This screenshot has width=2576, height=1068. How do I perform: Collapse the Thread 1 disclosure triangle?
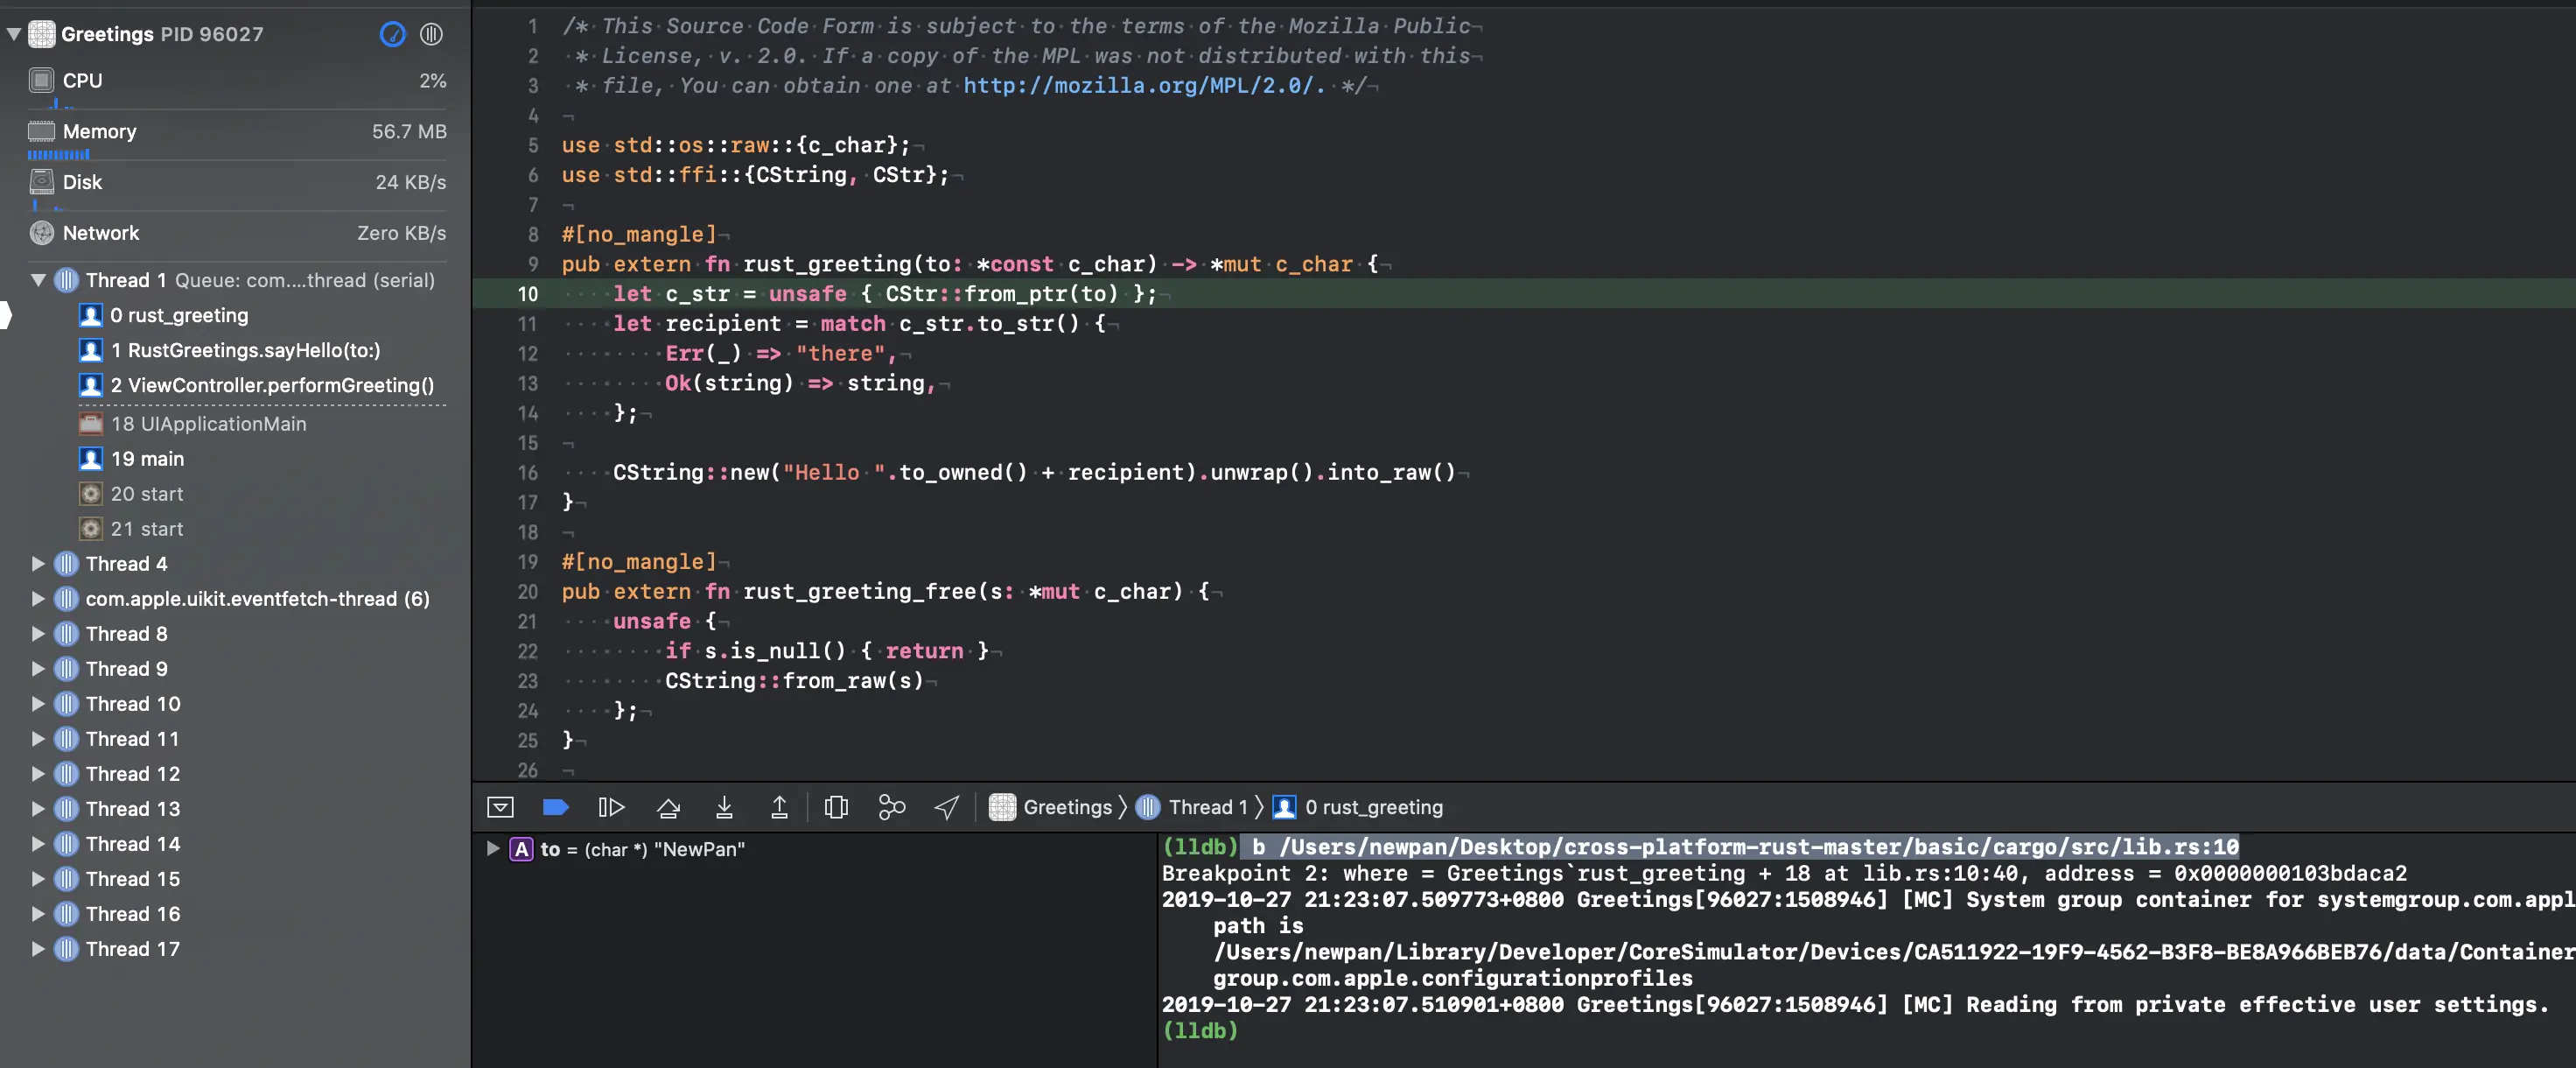[x=38, y=280]
